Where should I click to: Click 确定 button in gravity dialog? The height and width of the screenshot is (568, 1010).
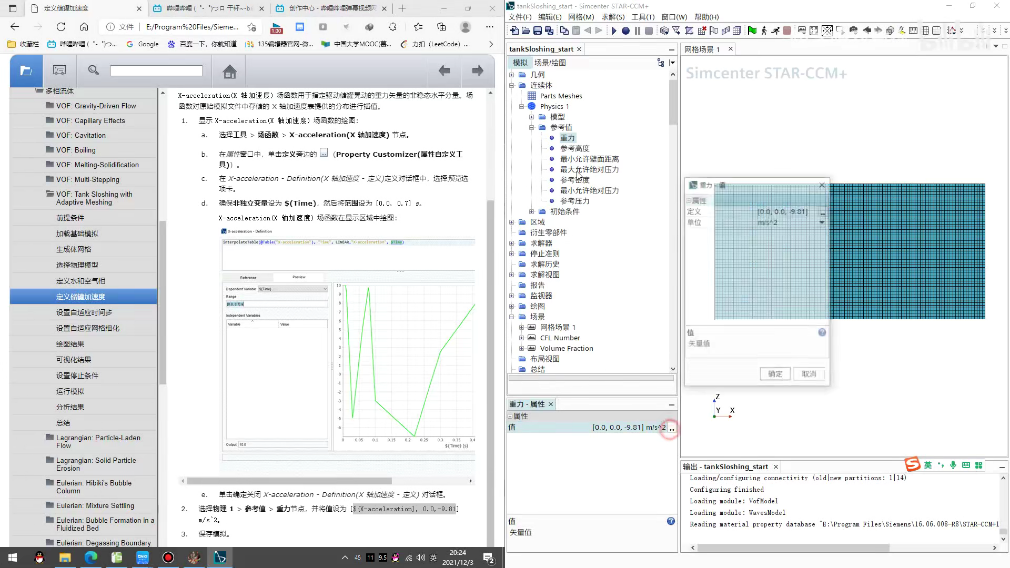point(775,374)
